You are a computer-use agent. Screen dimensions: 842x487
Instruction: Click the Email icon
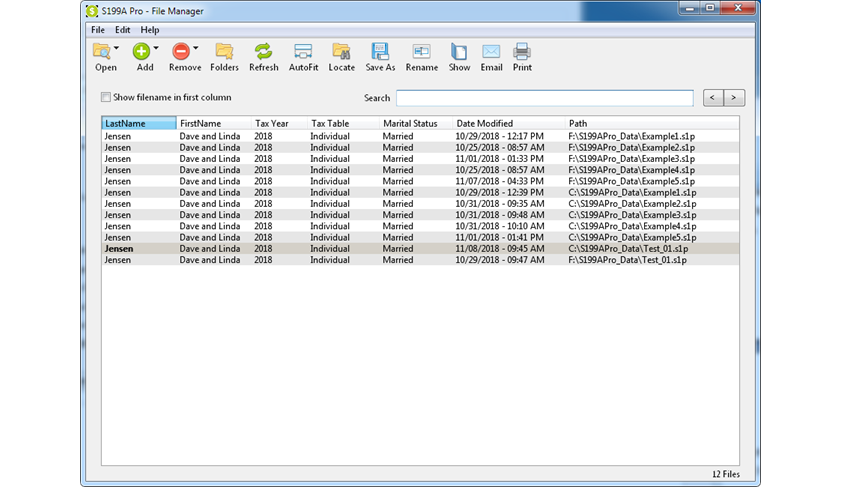[x=491, y=52]
